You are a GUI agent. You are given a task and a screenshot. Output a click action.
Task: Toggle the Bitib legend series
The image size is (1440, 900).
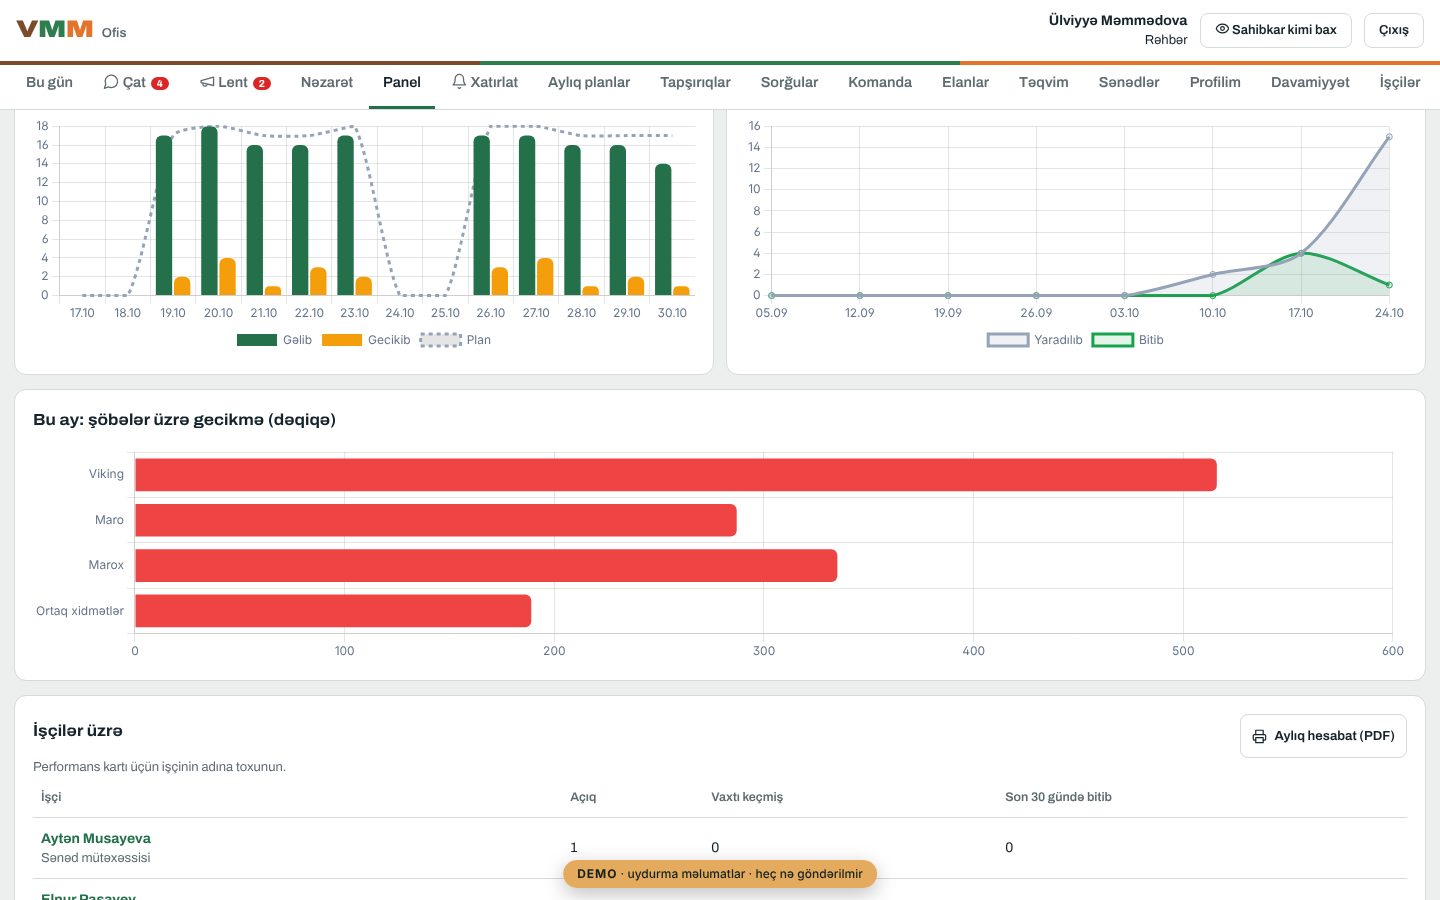tap(1128, 340)
